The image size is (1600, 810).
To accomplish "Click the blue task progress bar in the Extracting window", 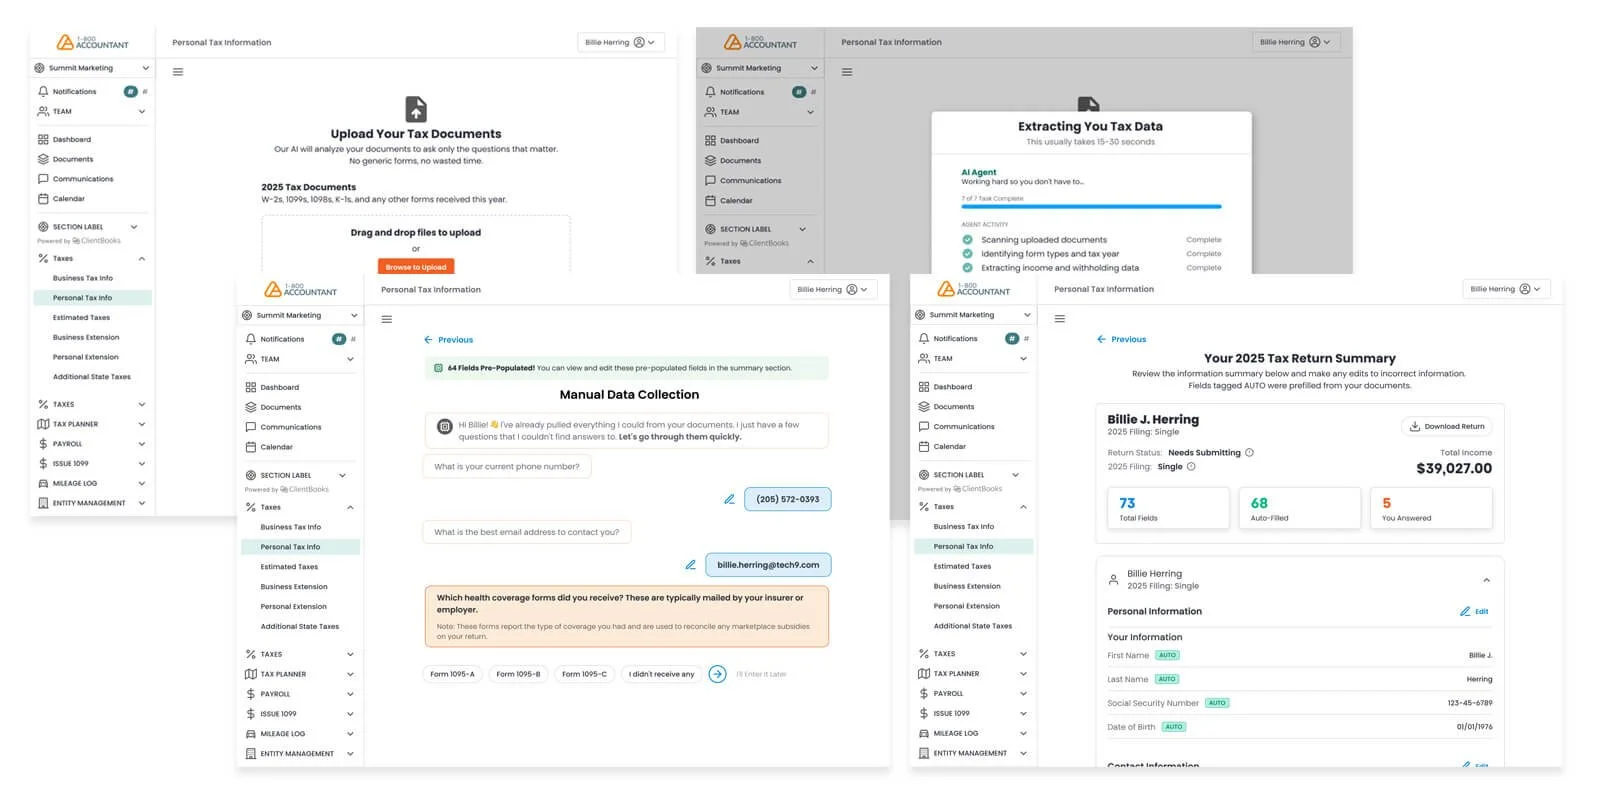I will coord(1091,207).
